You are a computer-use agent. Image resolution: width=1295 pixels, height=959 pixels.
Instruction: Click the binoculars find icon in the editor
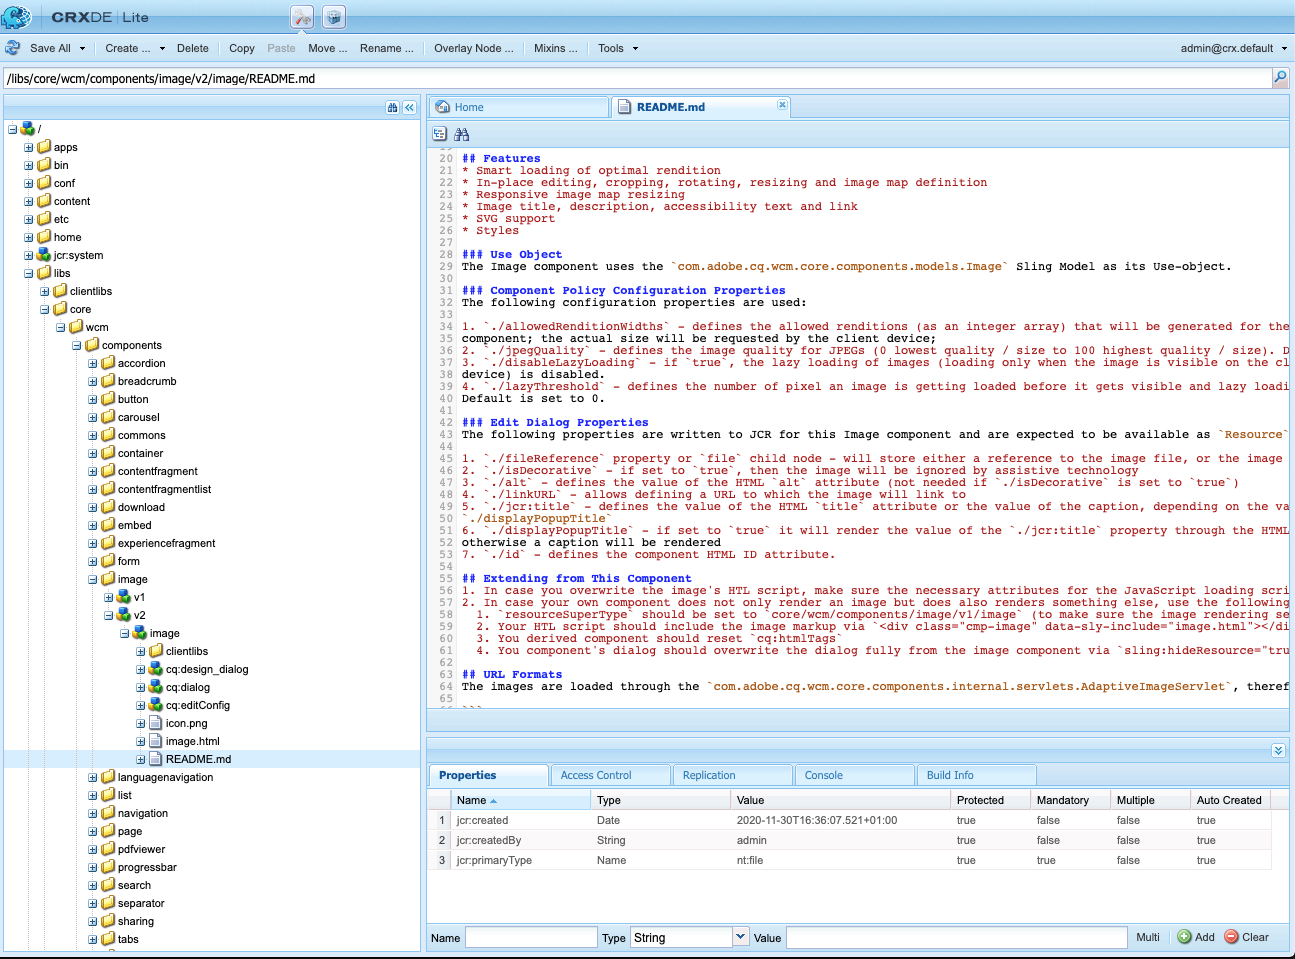[461, 134]
